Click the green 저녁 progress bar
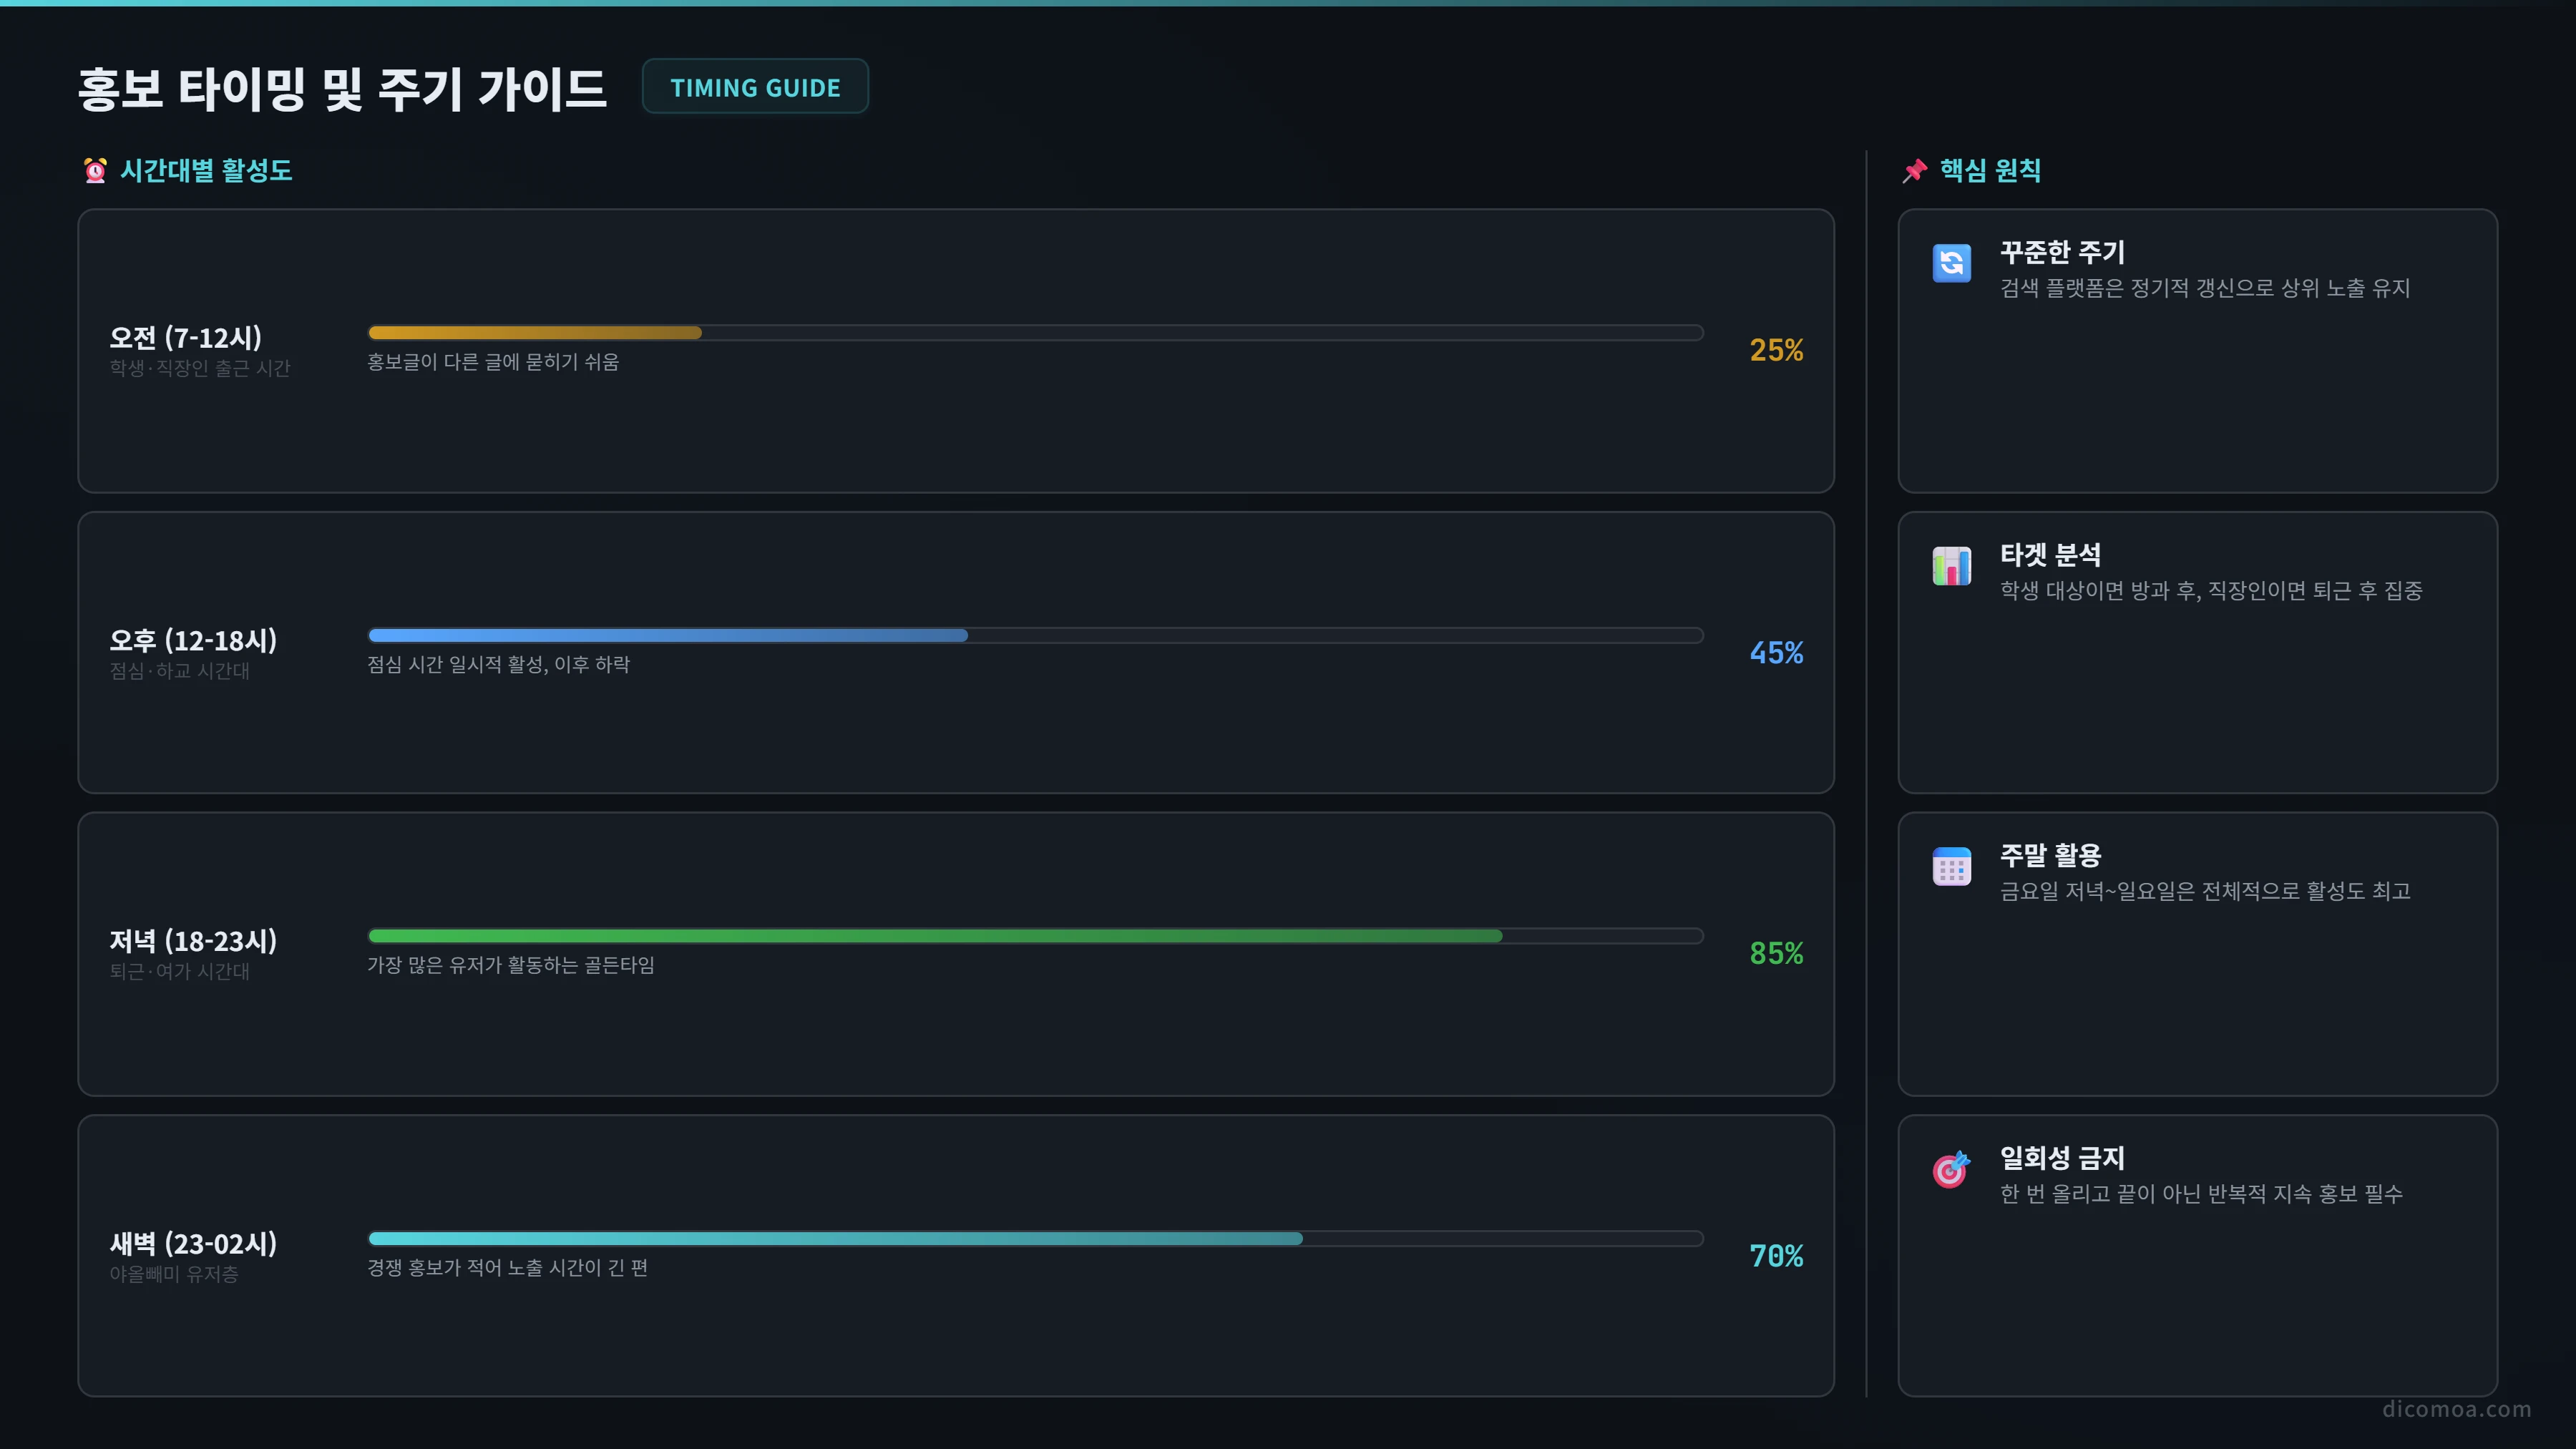2576x1449 pixels. [x=1035, y=936]
